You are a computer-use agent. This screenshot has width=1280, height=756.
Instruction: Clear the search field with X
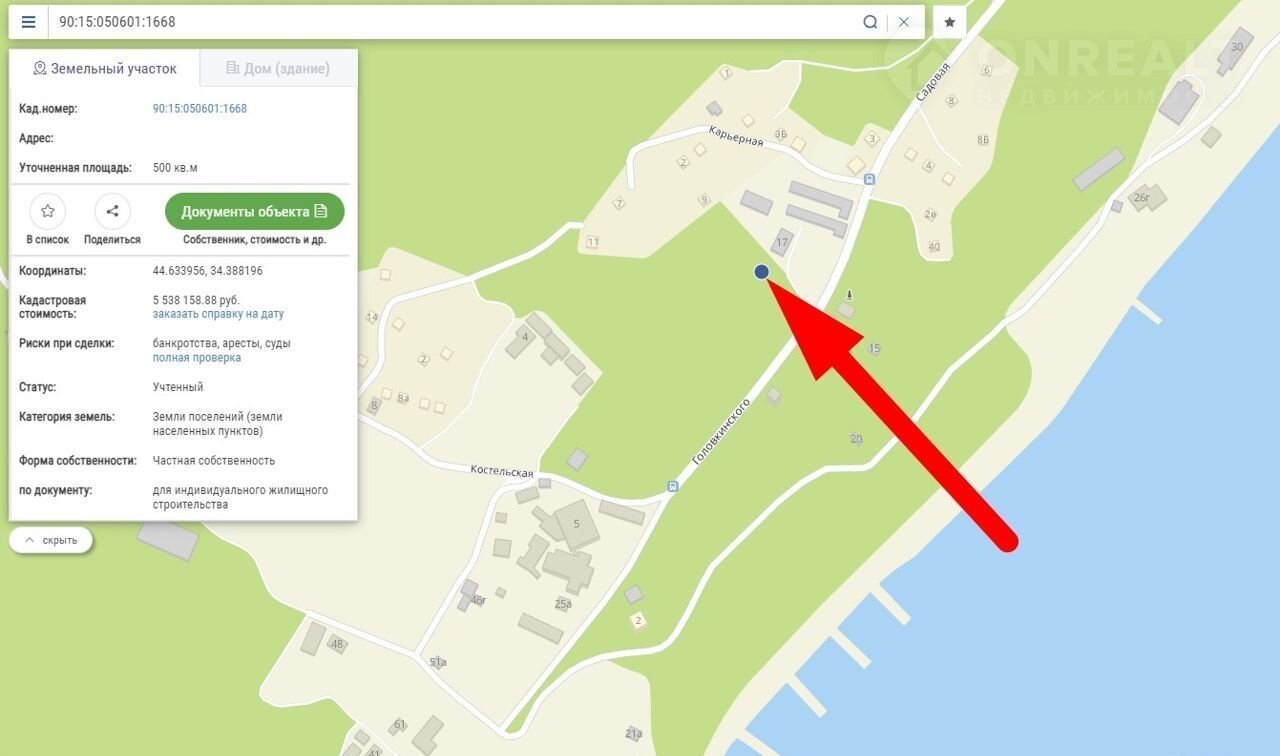(x=904, y=22)
